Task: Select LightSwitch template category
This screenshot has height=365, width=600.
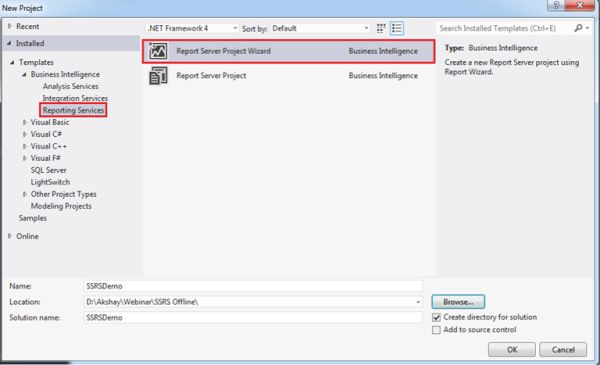Action: [50, 182]
